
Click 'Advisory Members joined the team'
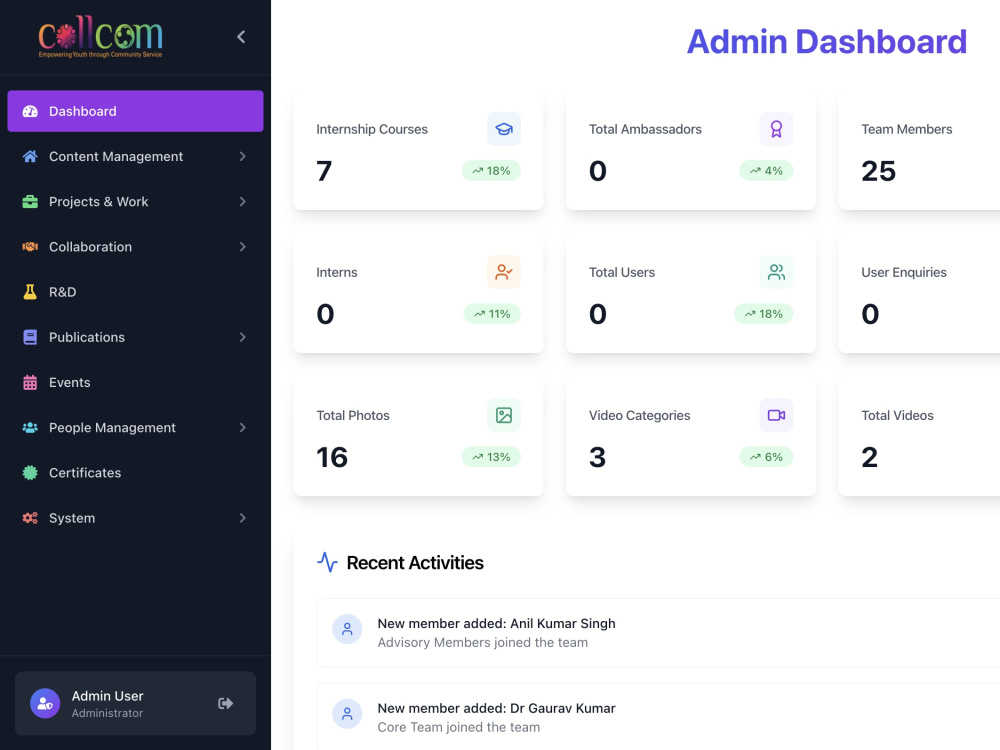tap(483, 642)
